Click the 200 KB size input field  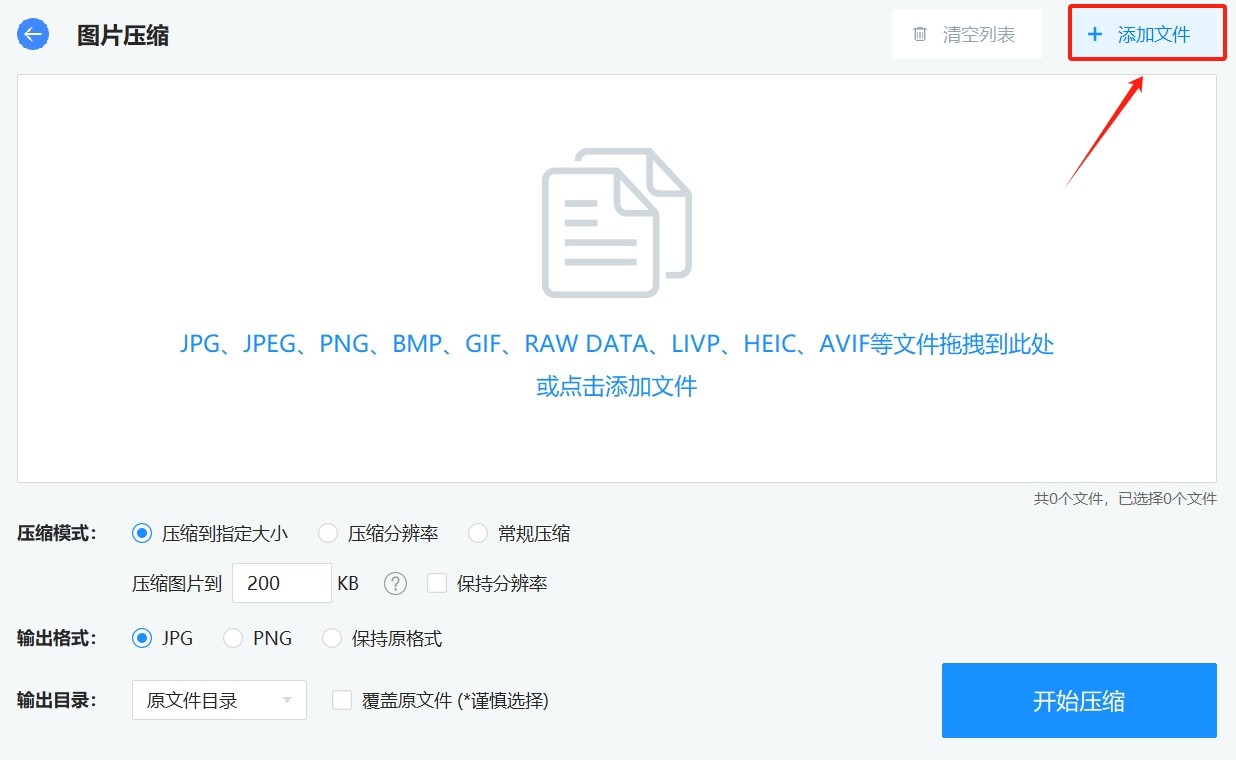point(281,584)
